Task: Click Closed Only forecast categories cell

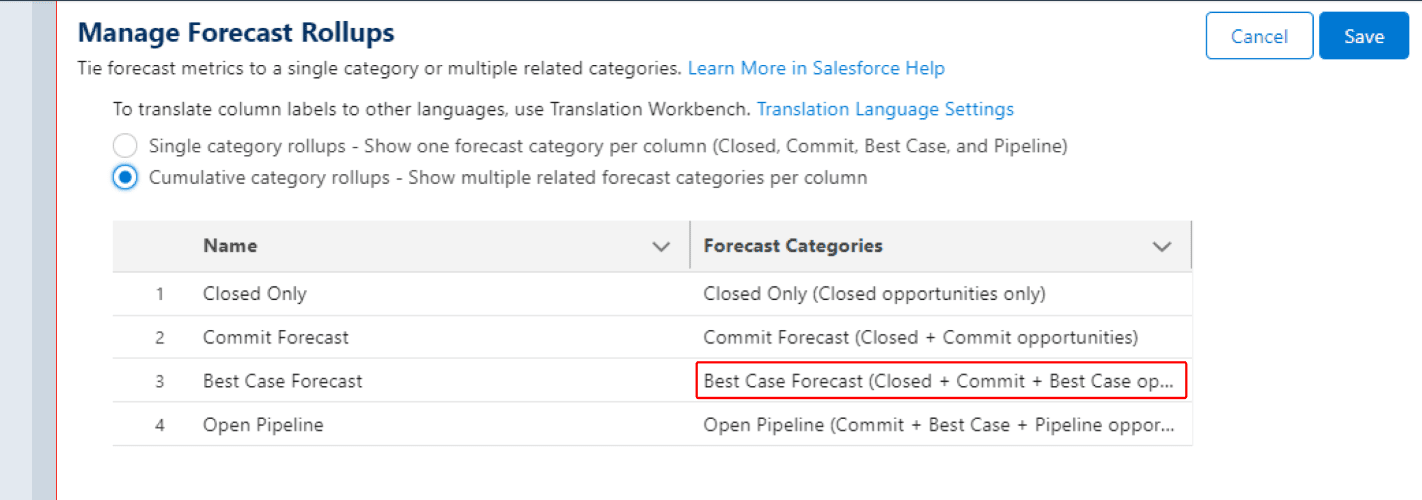Action: pos(874,294)
